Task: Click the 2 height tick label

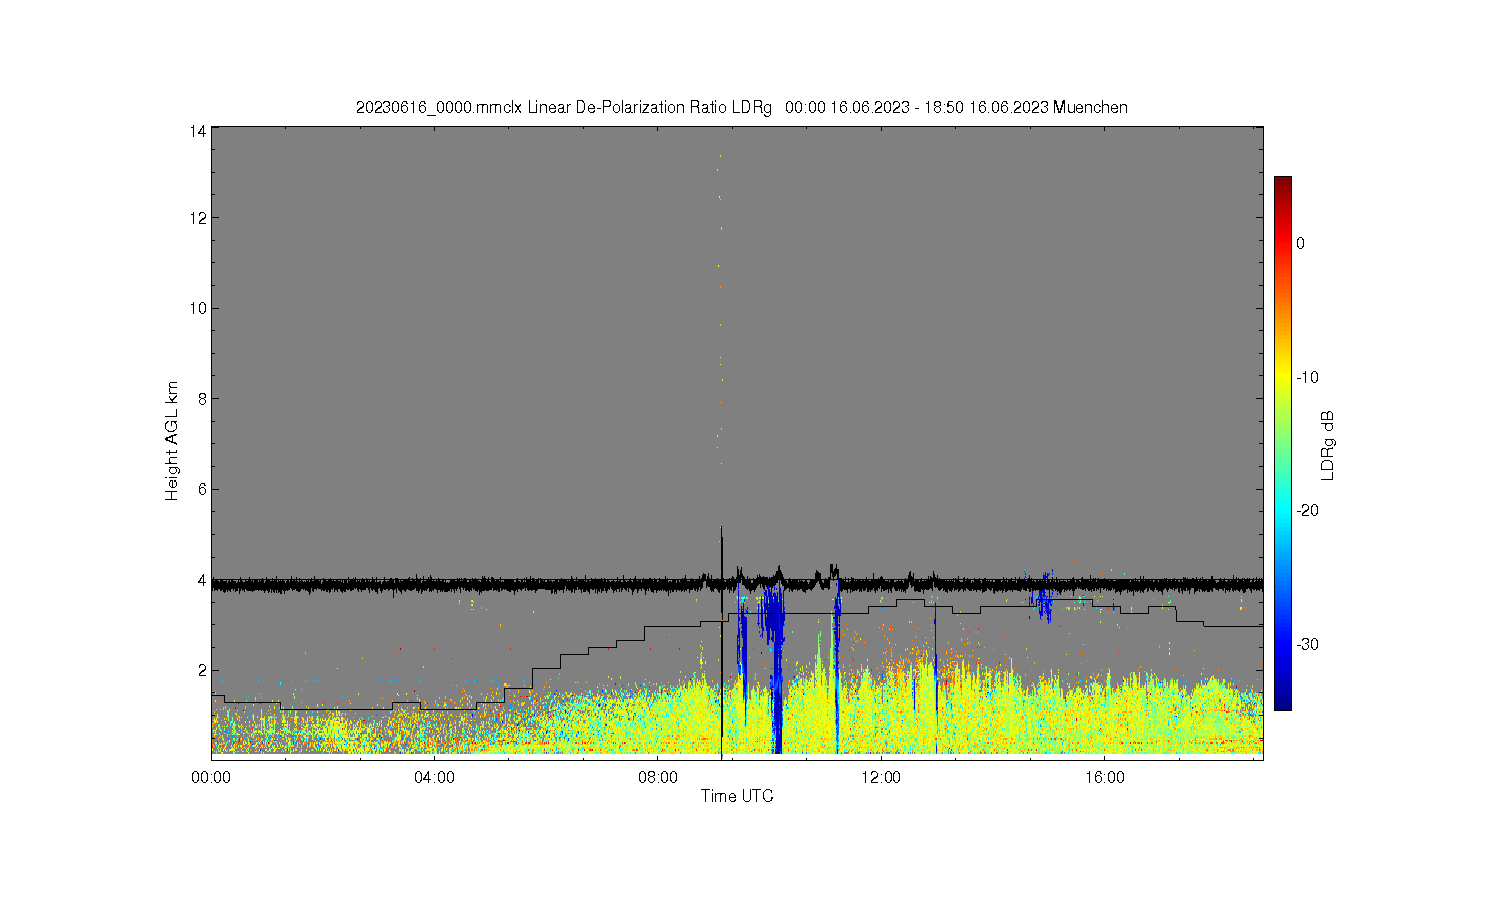Action: (202, 670)
